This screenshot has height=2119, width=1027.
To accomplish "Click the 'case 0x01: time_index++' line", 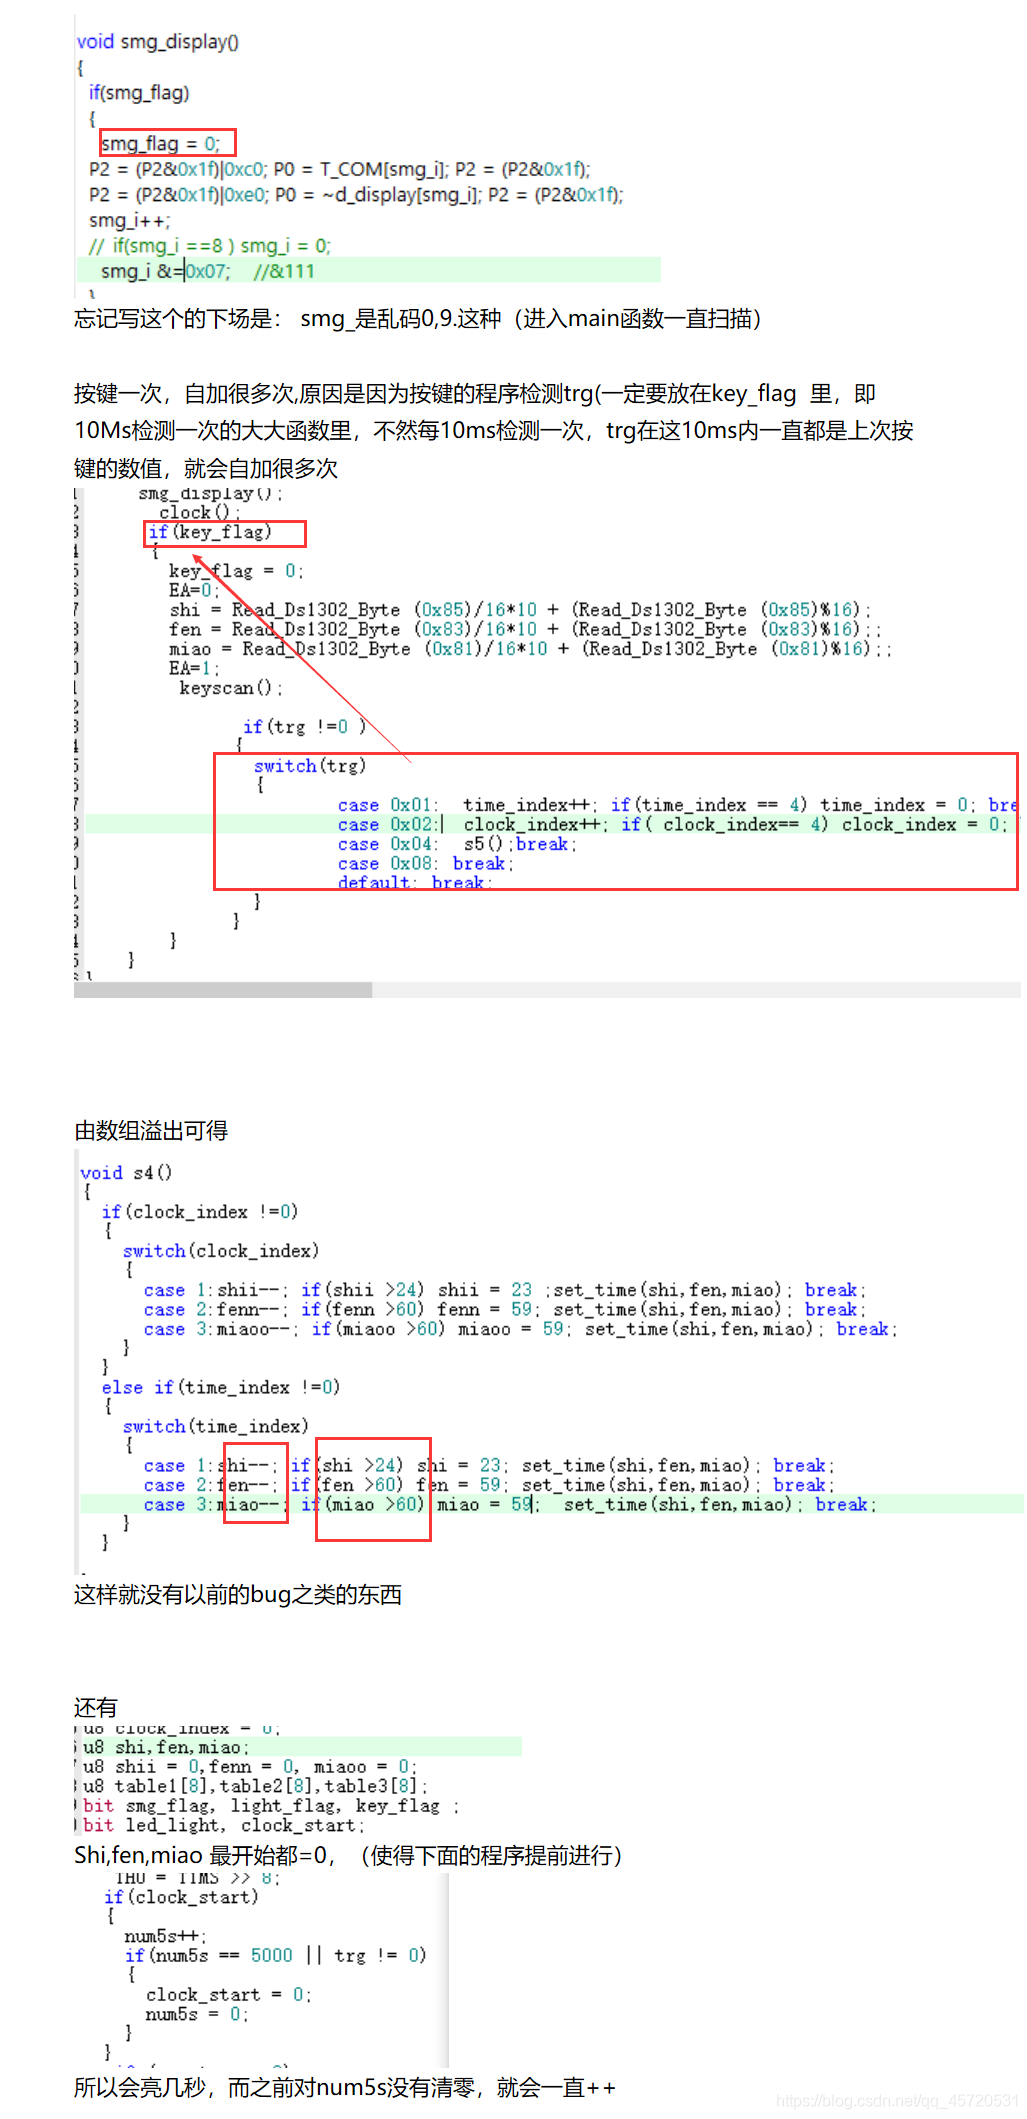I will (x=677, y=805).
